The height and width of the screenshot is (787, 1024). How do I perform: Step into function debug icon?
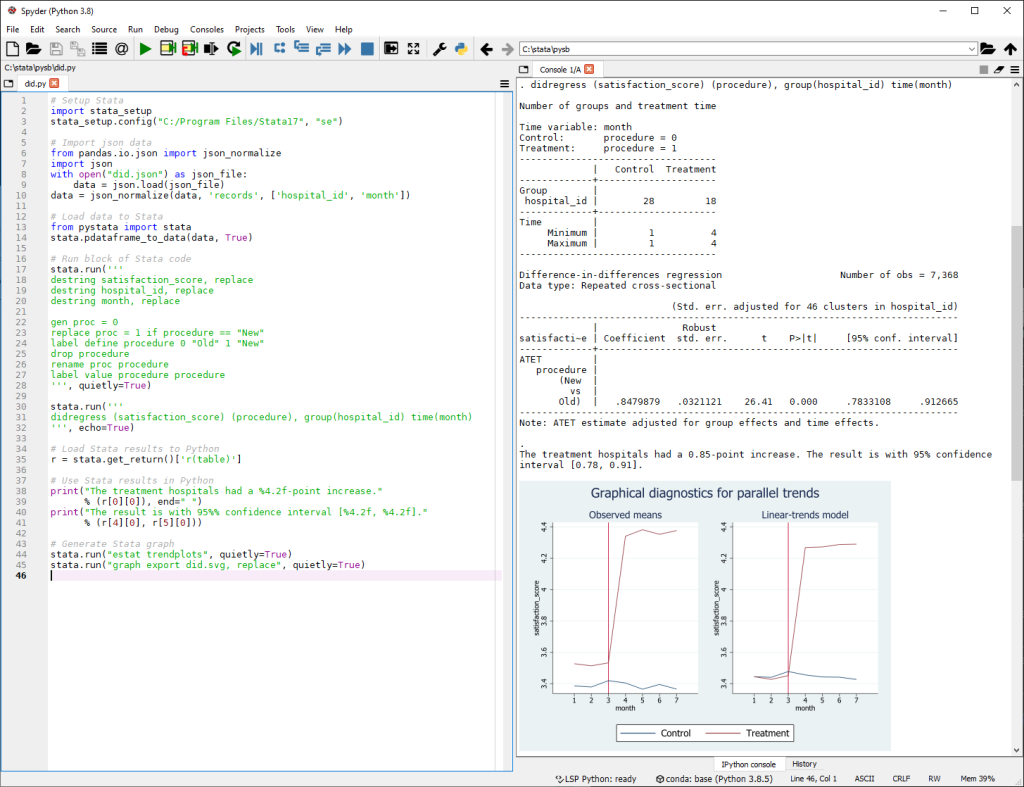coord(301,48)
